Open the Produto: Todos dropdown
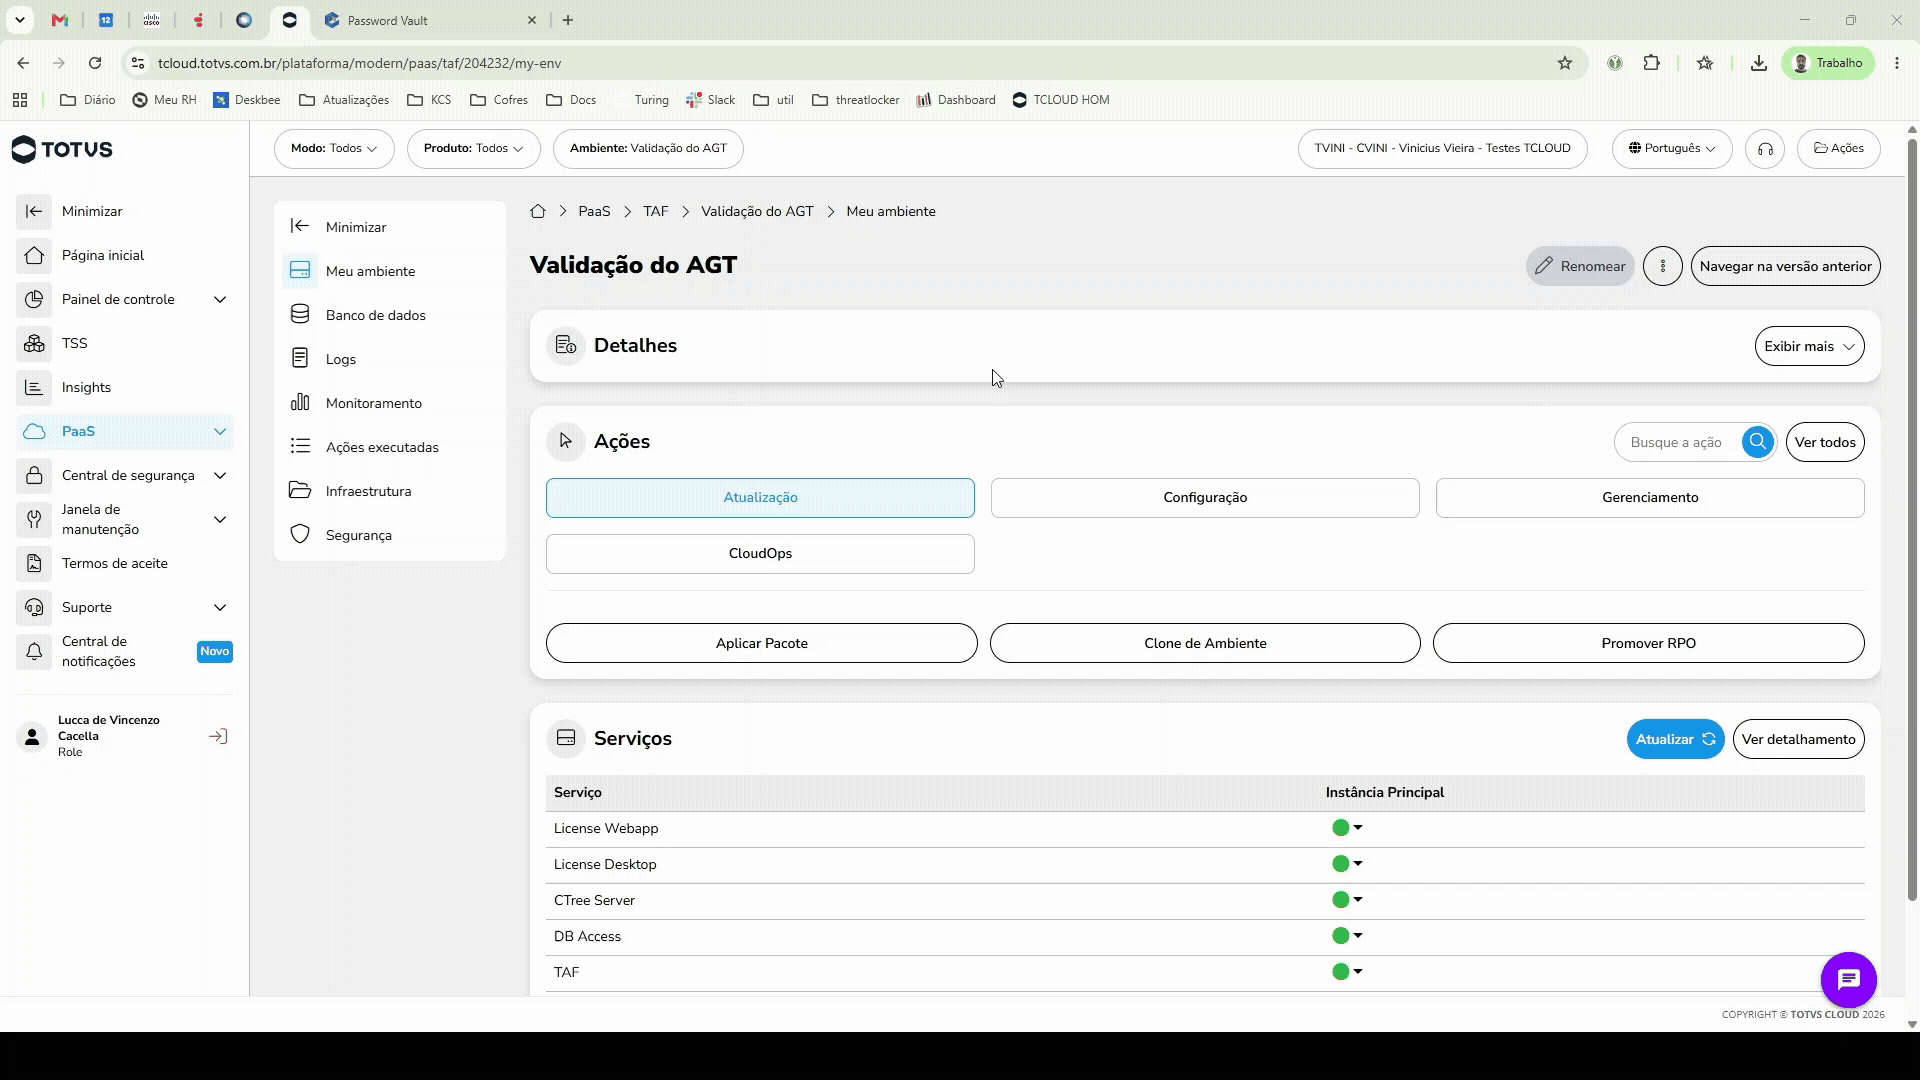This screenshot has width=1920, height=1080. pyautogui.click(x=473, y=148)
